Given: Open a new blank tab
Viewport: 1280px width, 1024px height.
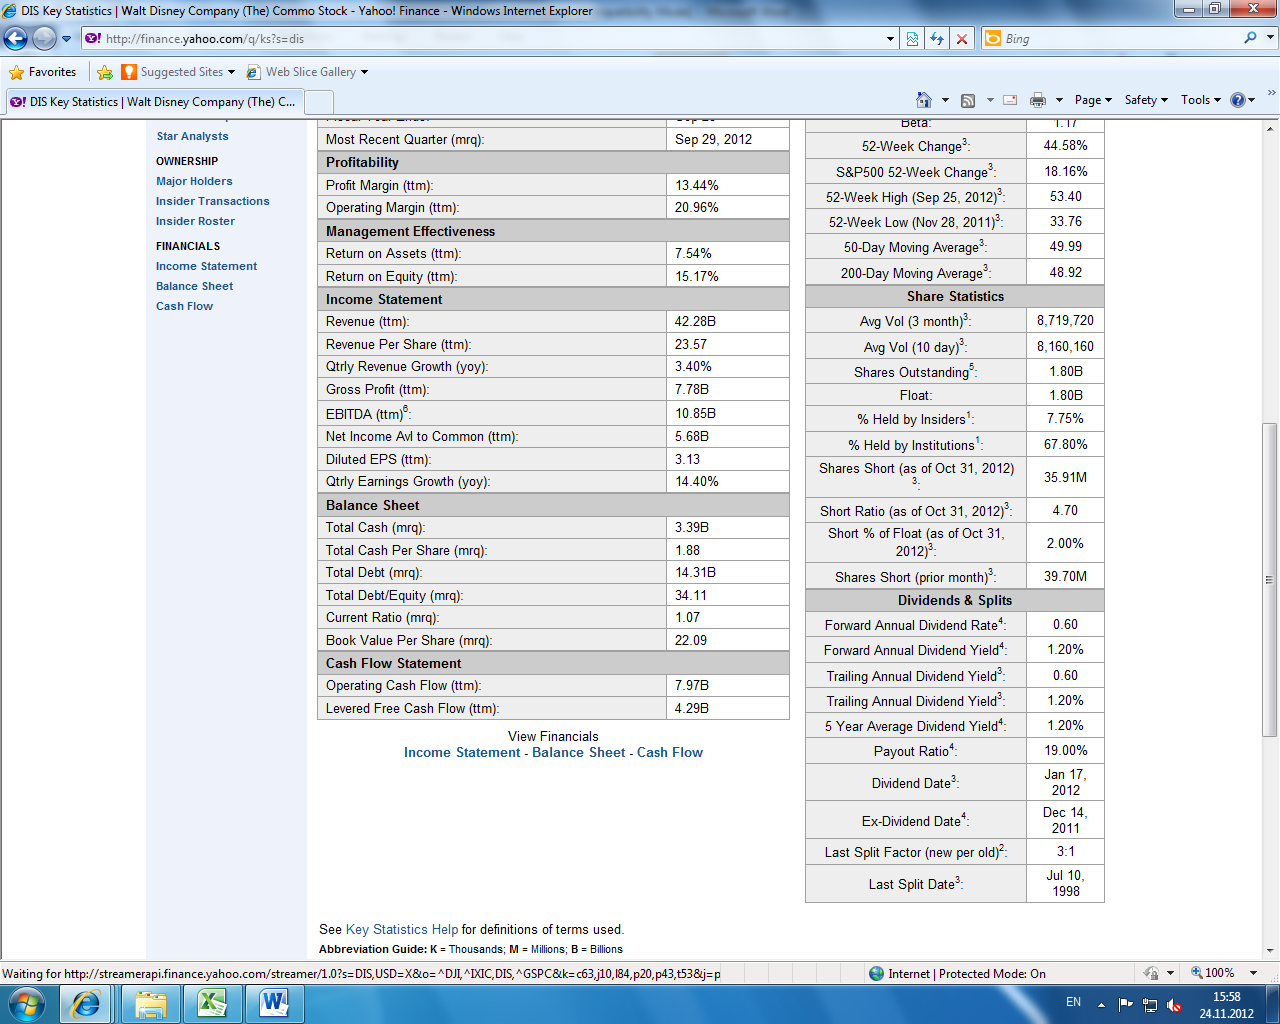Looking at the screenshot, I should 319,102.
